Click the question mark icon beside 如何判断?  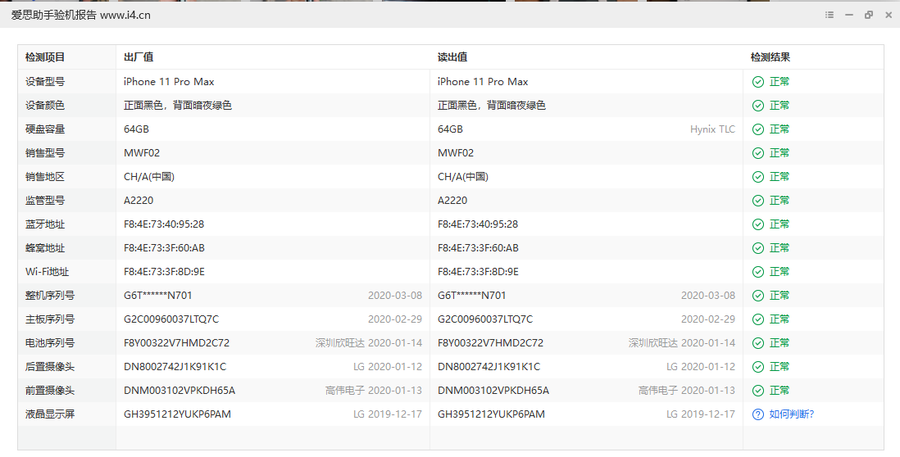[758, 414]
